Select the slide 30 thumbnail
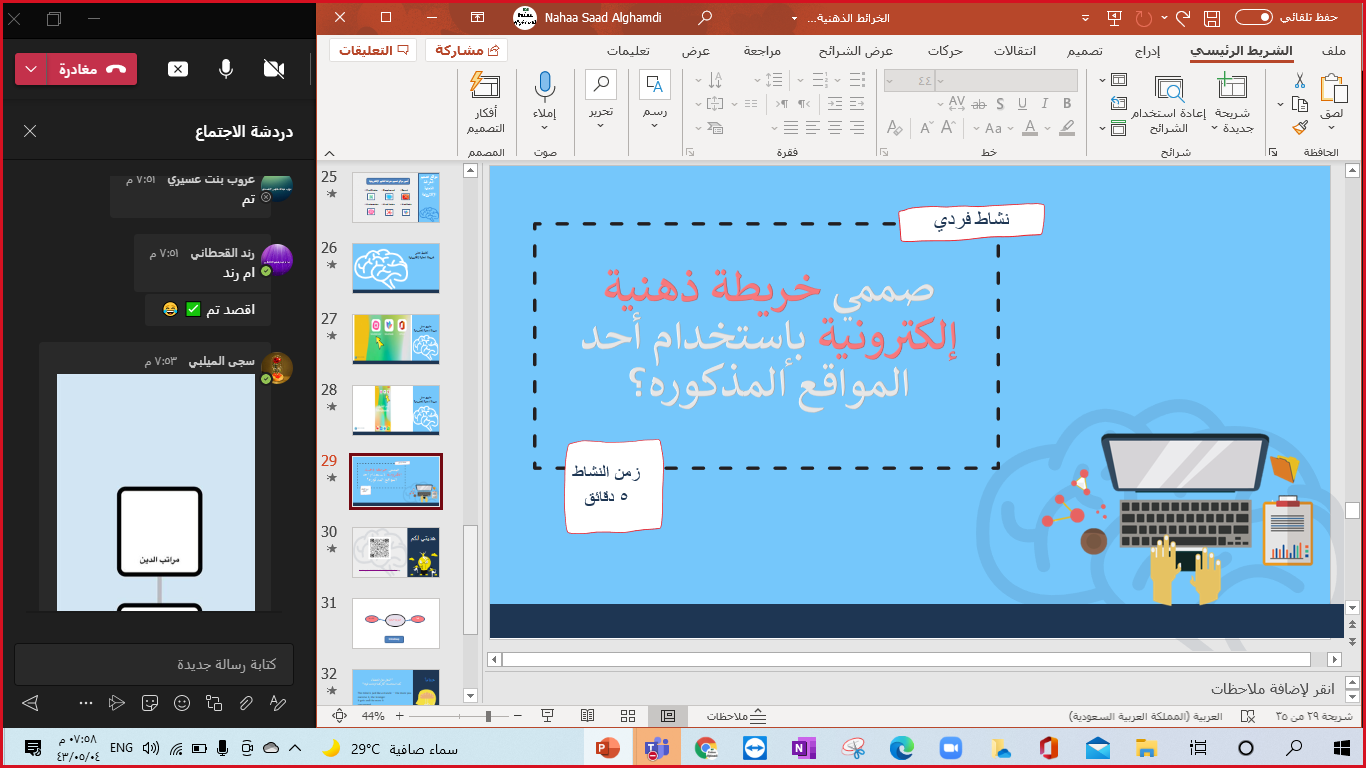The height and width of the screenshot is (768, 1366). (x=396, y=552)
